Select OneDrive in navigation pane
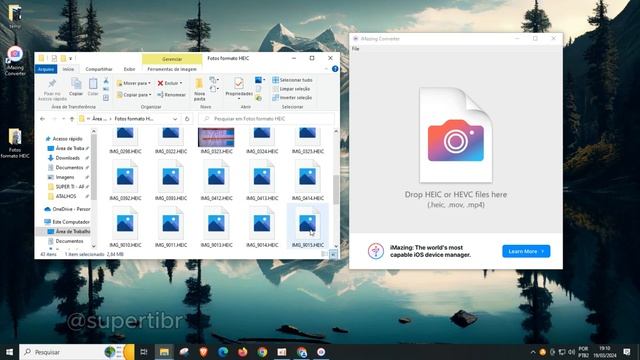Screen dimensions: 640x360 pyautogui.click(x=67, y=209)
